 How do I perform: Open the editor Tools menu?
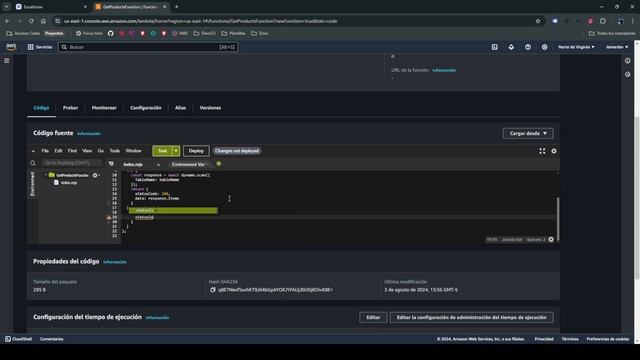tap(115, 151)
